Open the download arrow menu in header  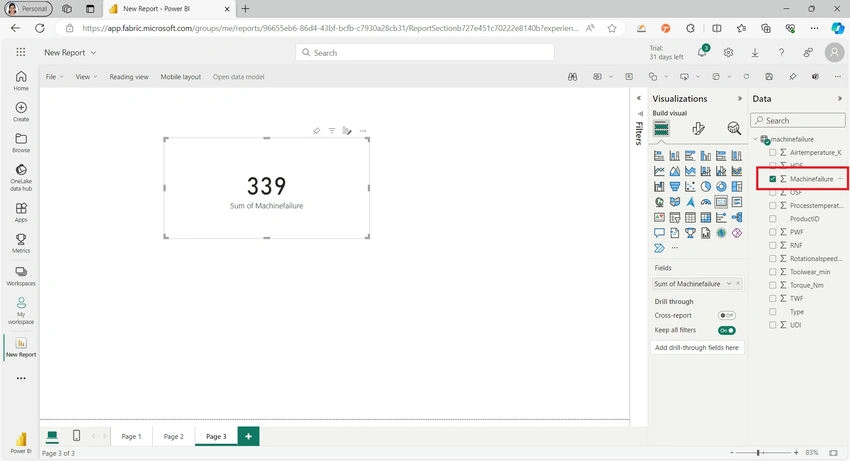click(x=755, y=53)
